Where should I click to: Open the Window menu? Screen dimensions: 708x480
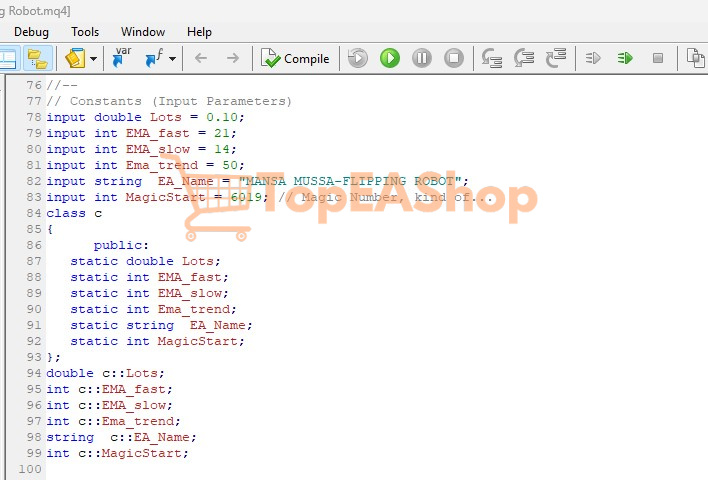click(143, 32)
